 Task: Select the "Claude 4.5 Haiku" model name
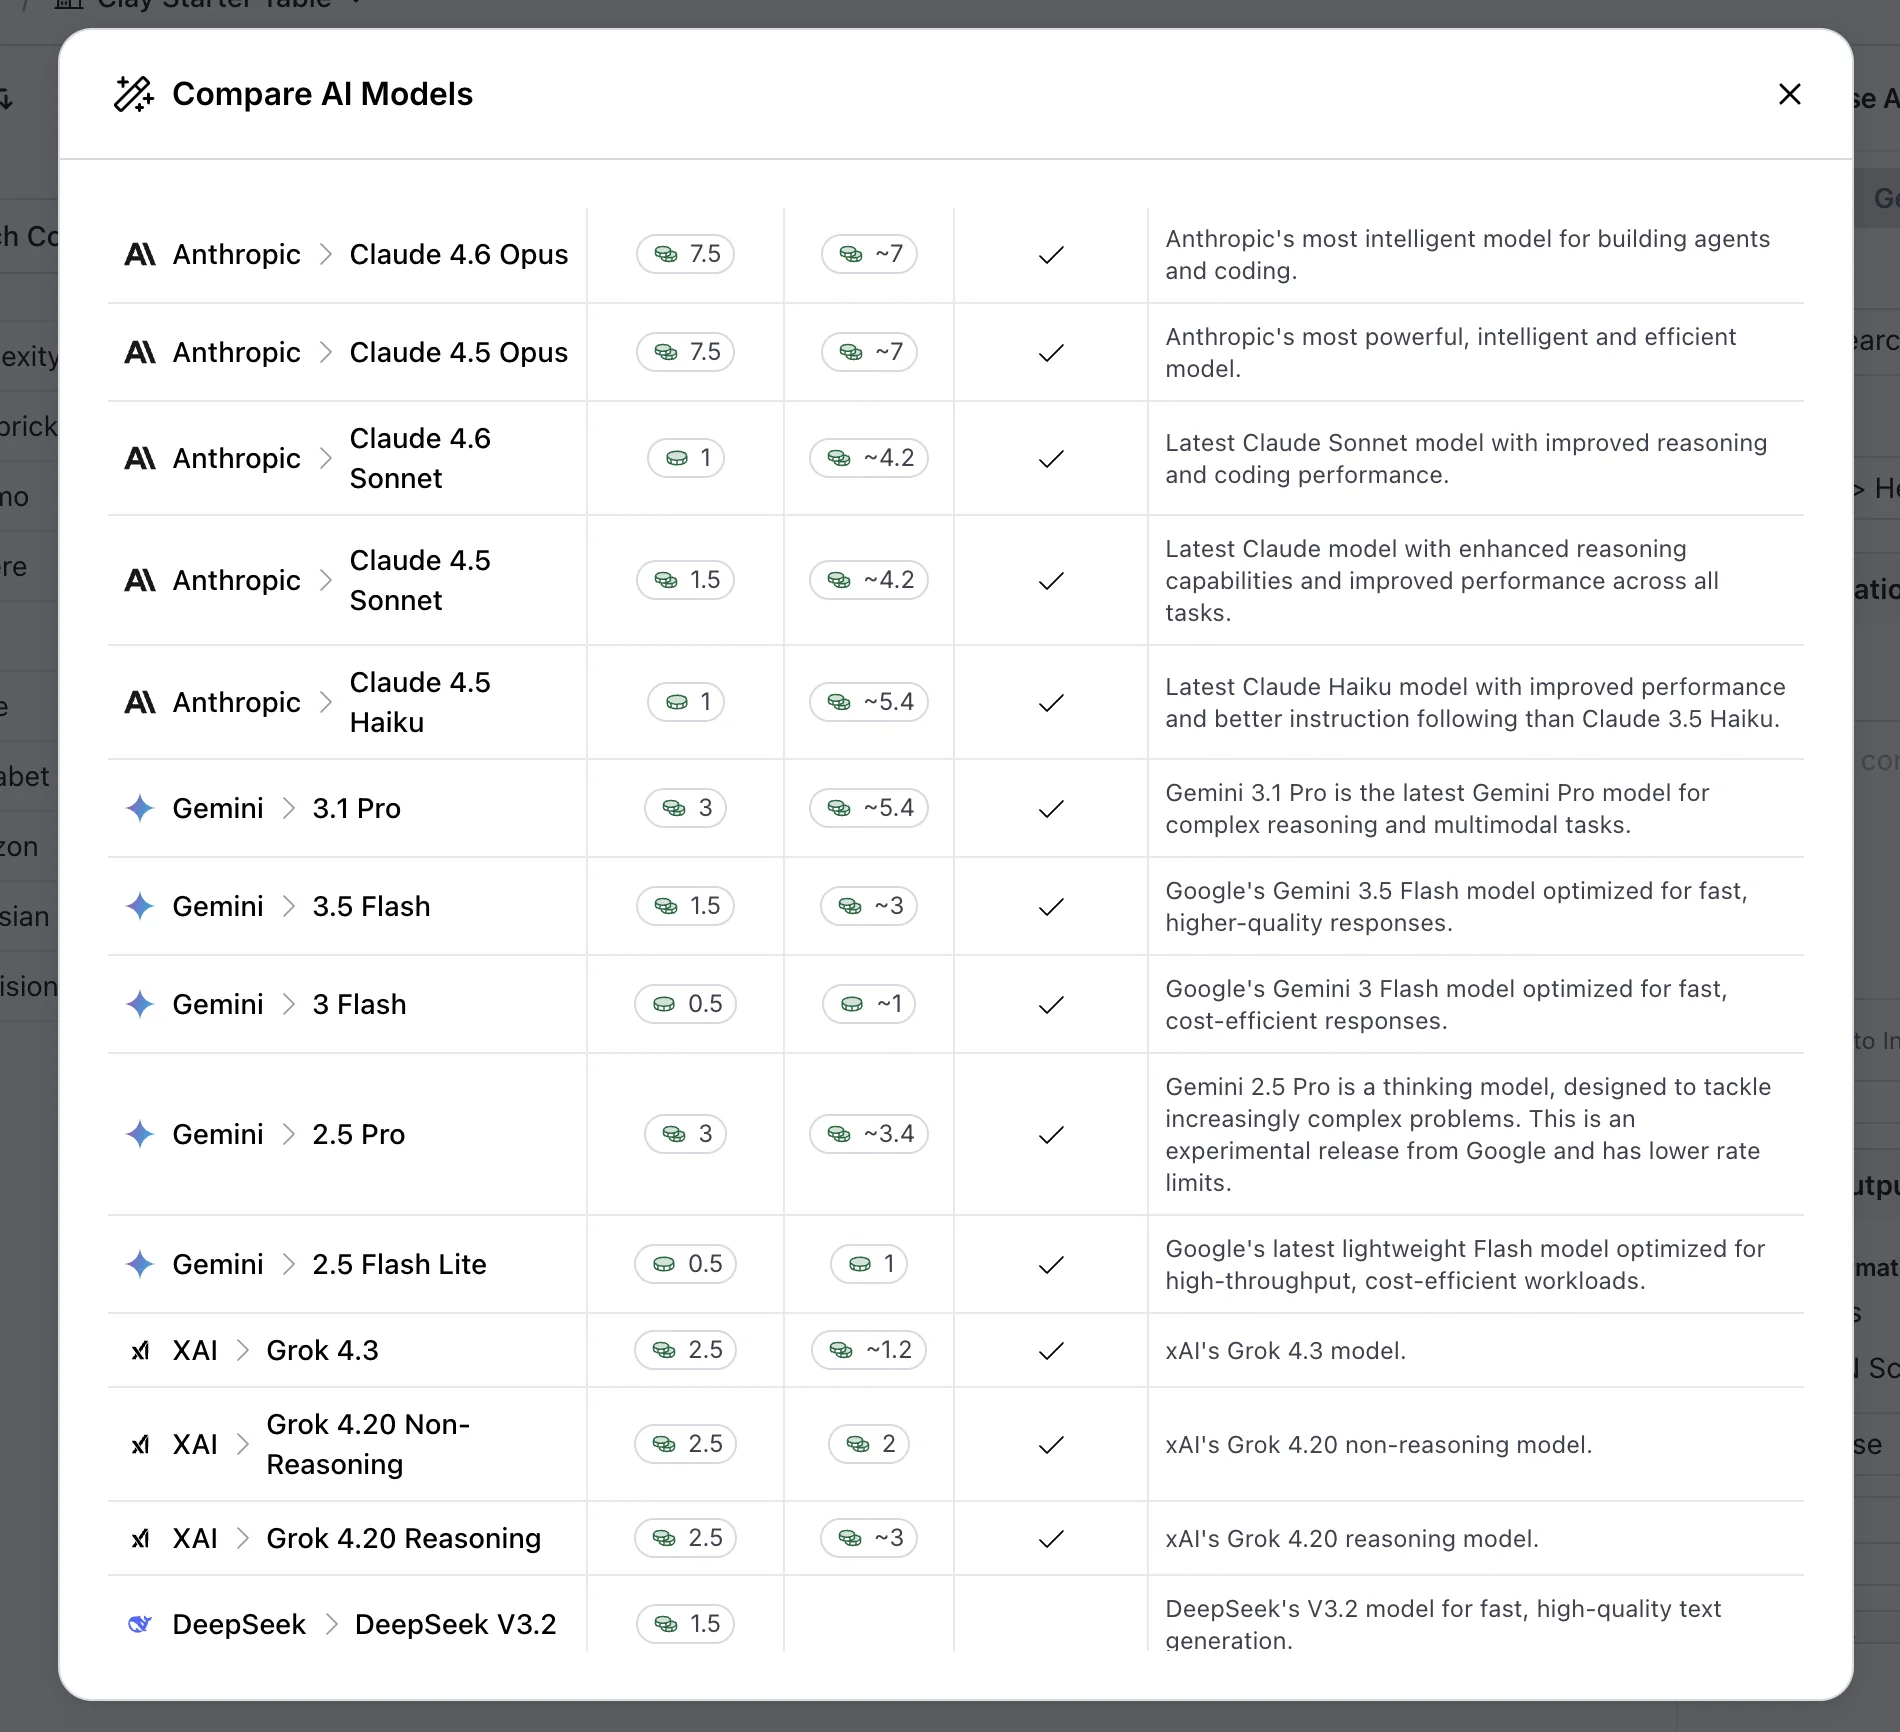click(x=420, y=702)
